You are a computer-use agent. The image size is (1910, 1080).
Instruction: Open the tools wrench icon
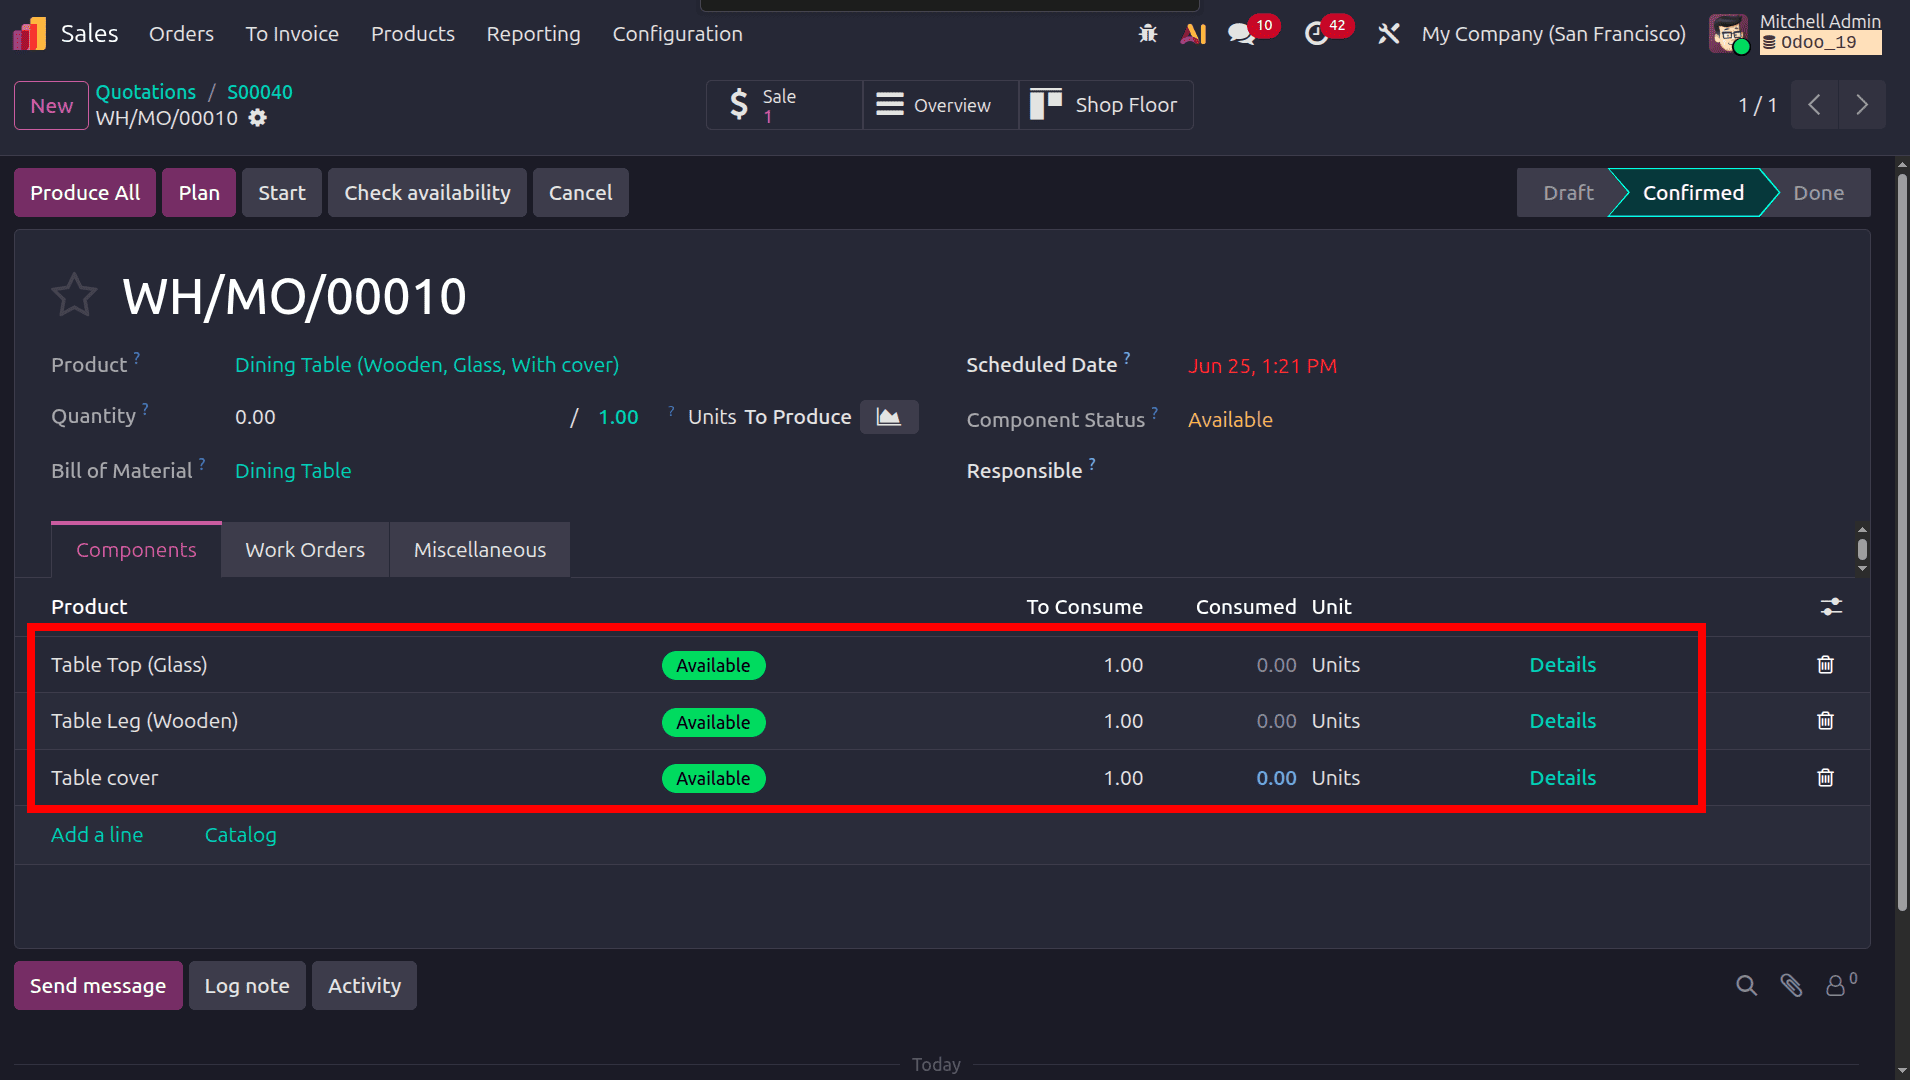(1388, 34)
